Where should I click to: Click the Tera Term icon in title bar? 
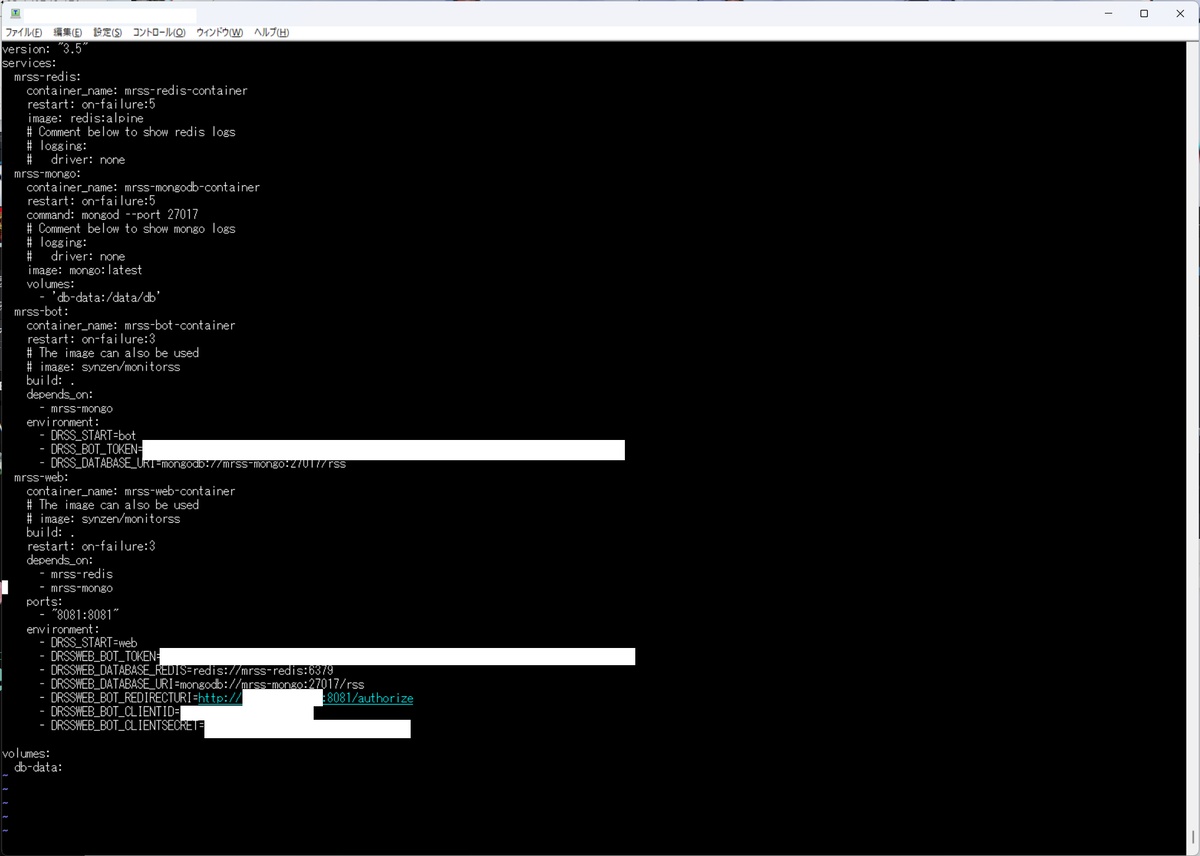tap(16, 14)
